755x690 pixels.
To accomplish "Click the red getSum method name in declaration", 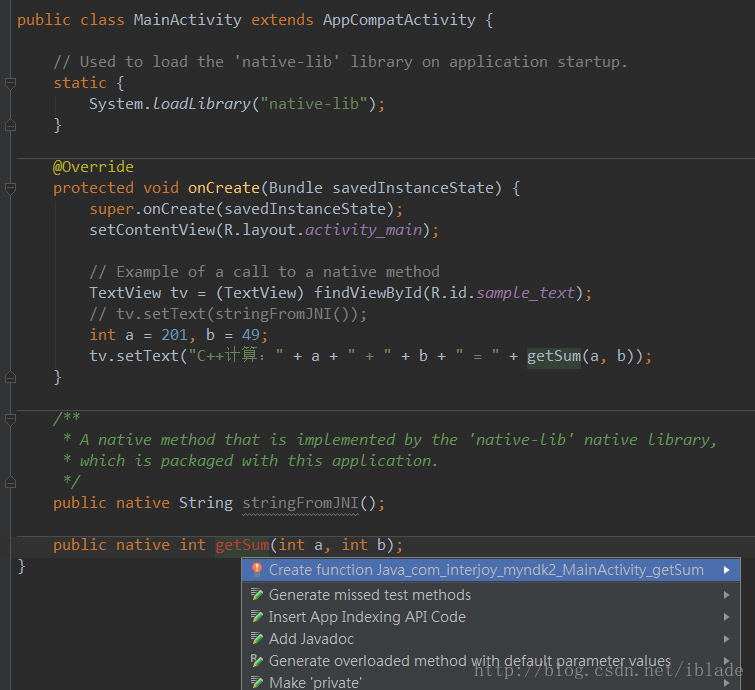I will pos(242,545).
